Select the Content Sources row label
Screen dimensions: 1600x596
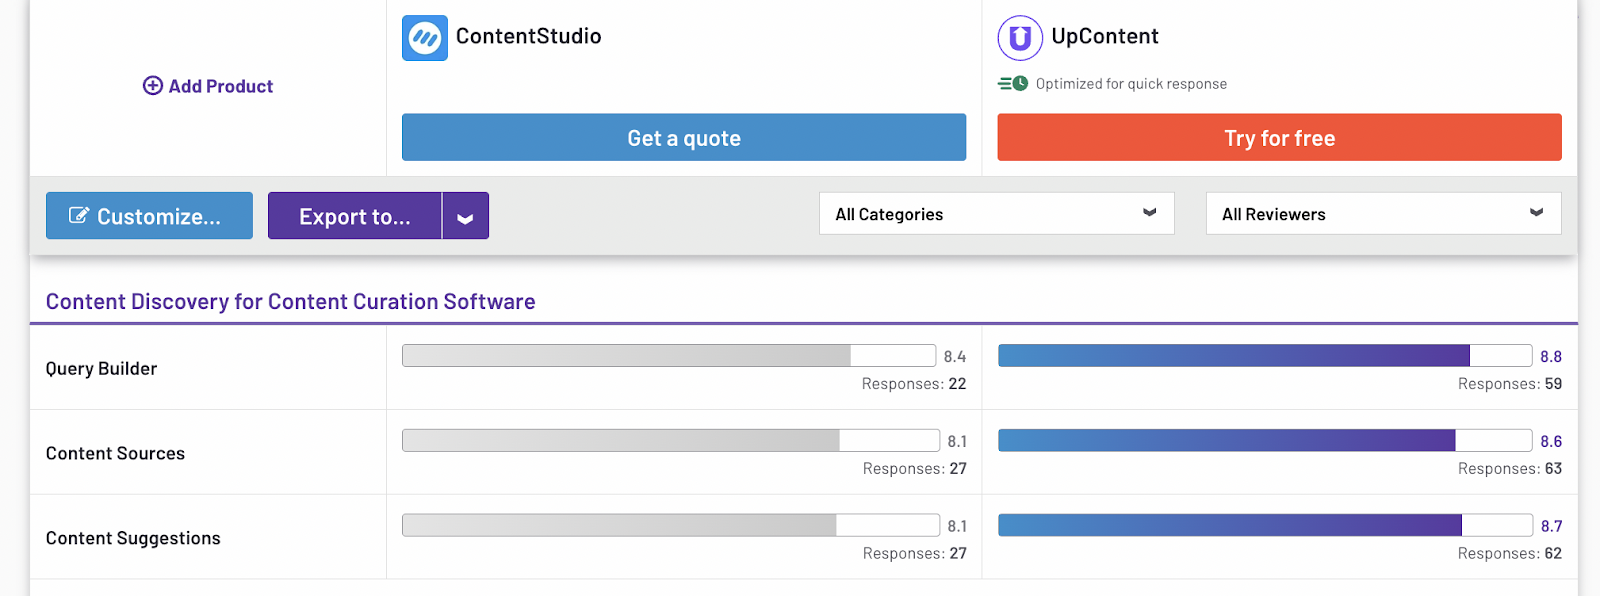[115, 454]
